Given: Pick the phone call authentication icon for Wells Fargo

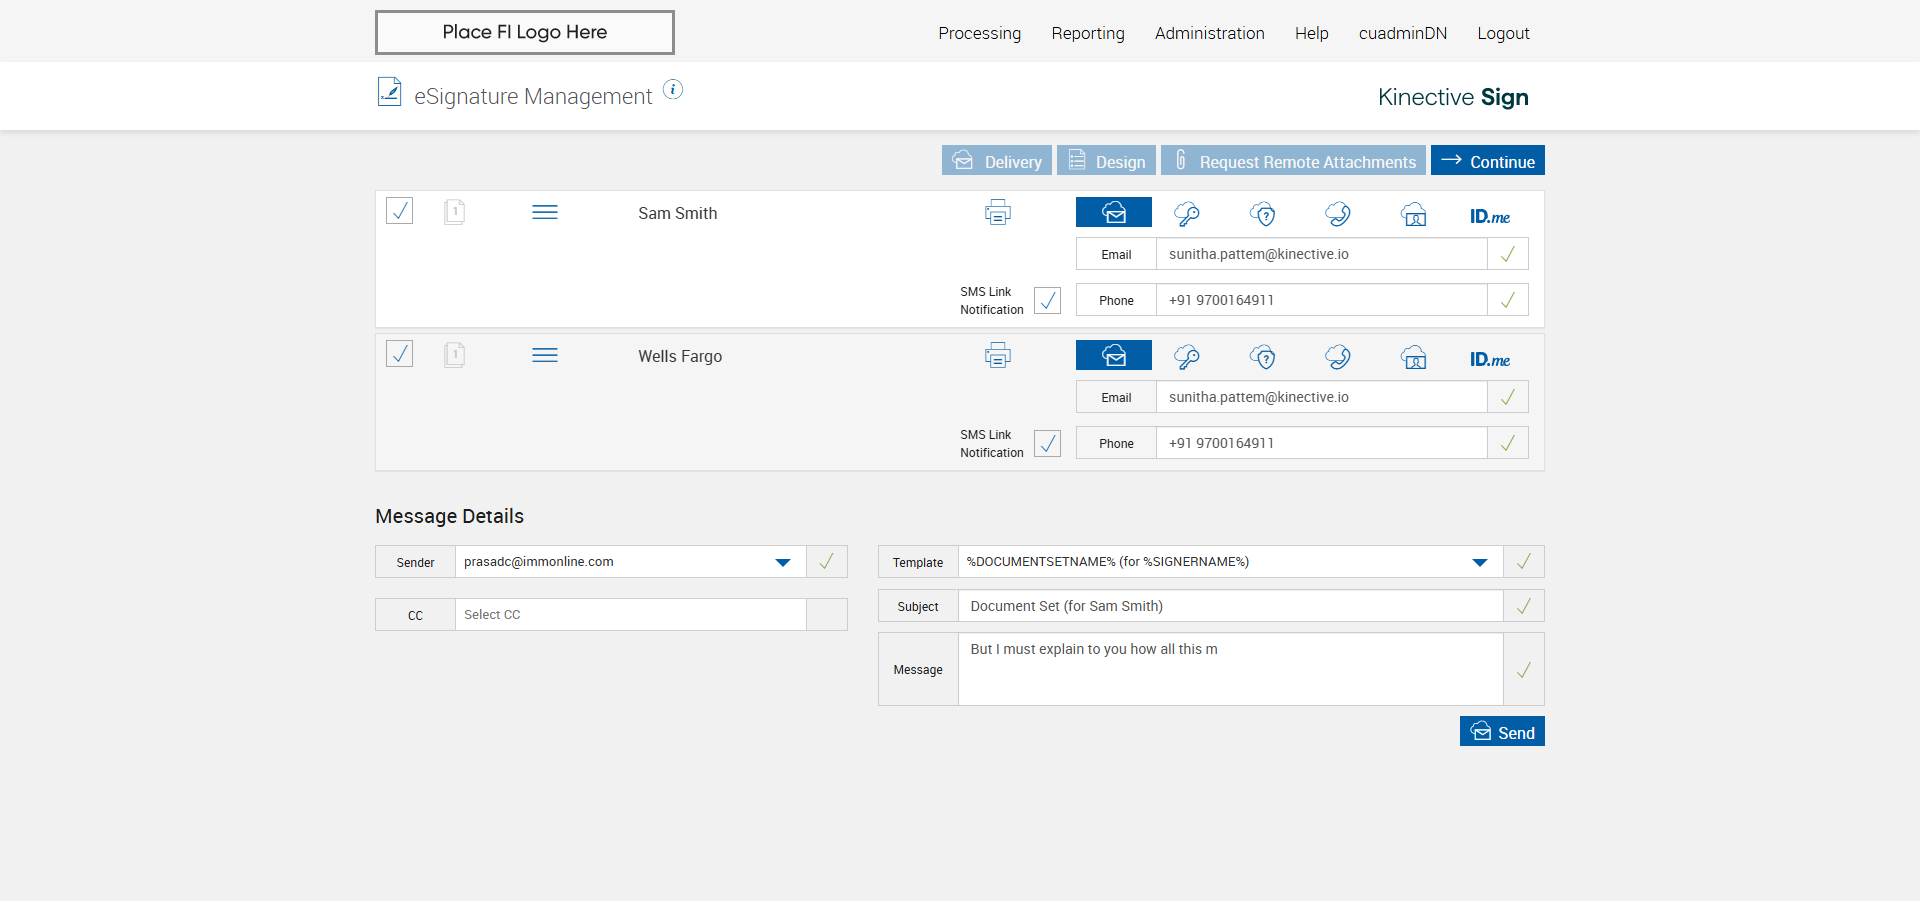Looking at the screenshot, I should 1338,356.
